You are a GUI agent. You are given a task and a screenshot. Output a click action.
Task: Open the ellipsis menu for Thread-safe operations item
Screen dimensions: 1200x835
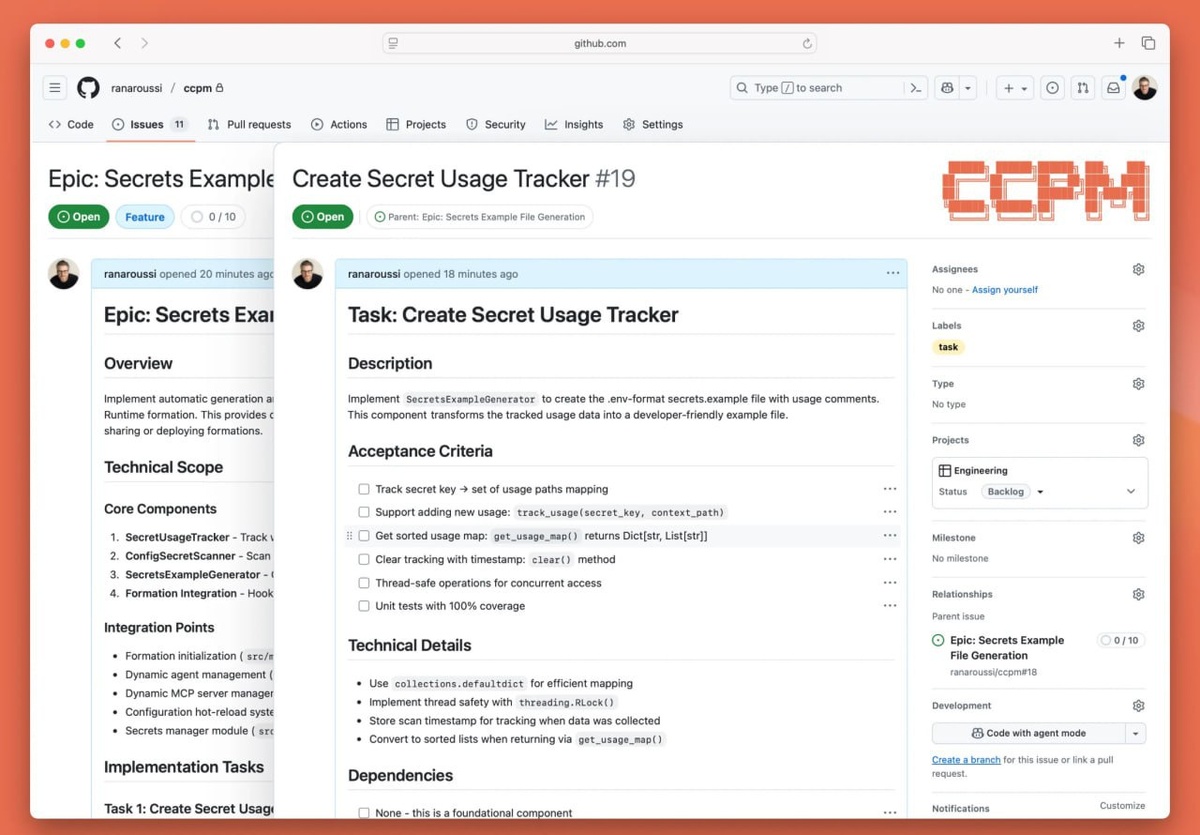(x=890, y=582)
